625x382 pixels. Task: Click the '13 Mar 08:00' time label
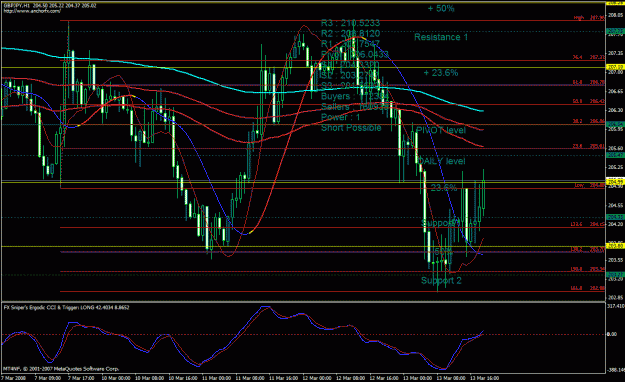pos(451,378)
